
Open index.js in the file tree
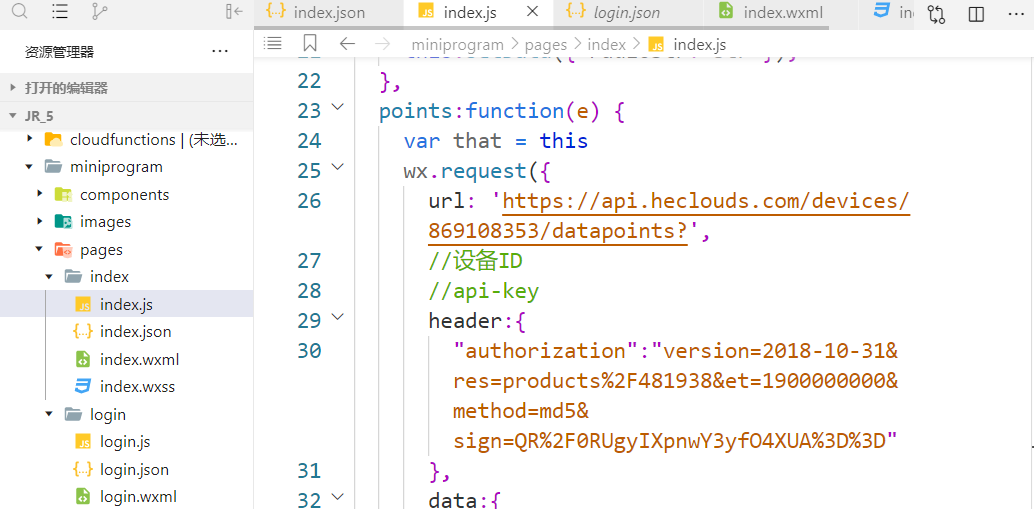coord(127,304)
